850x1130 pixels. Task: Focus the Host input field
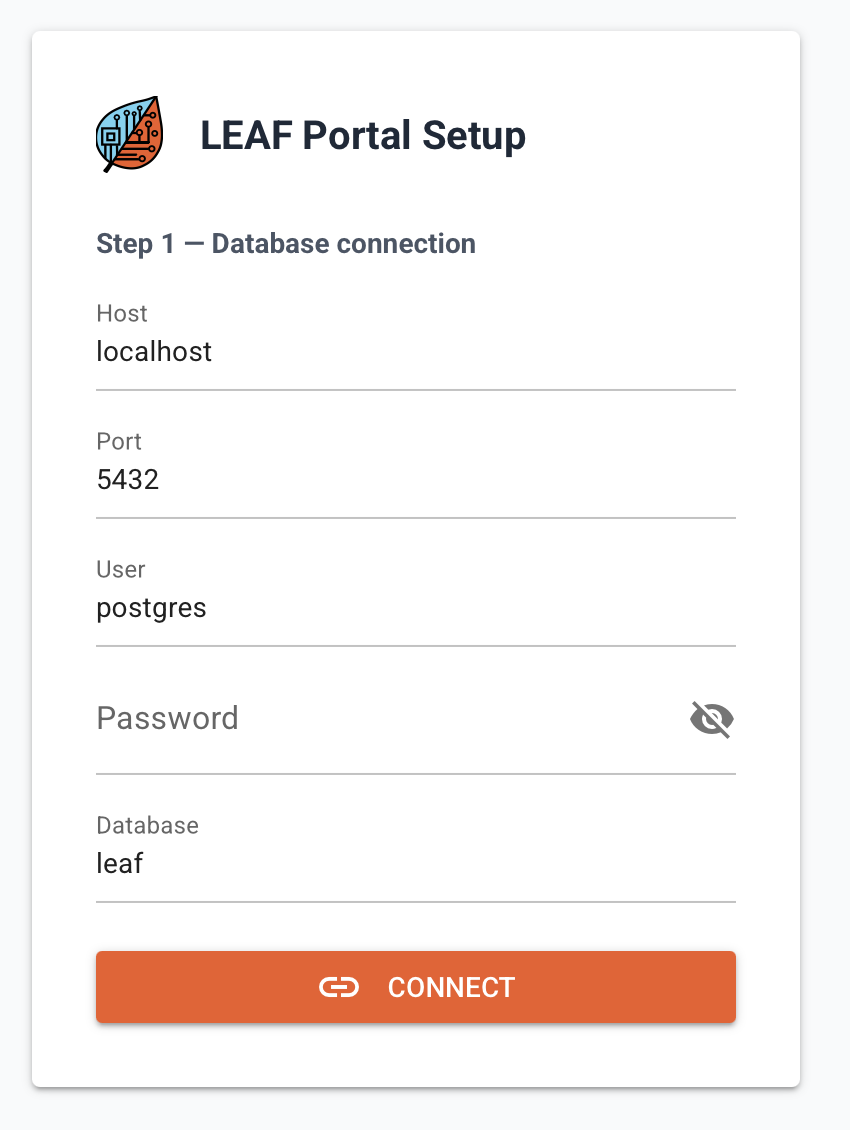click(x=415, y=352)
